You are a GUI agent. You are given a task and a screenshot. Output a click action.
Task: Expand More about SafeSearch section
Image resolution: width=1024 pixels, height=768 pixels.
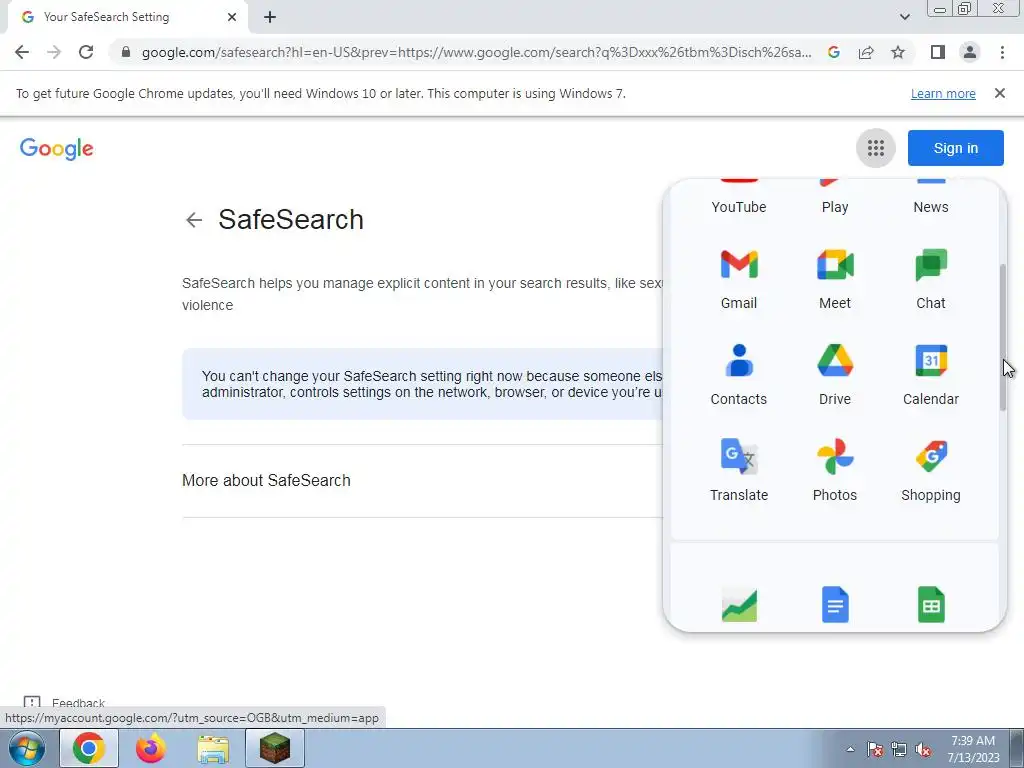point(423,481)
